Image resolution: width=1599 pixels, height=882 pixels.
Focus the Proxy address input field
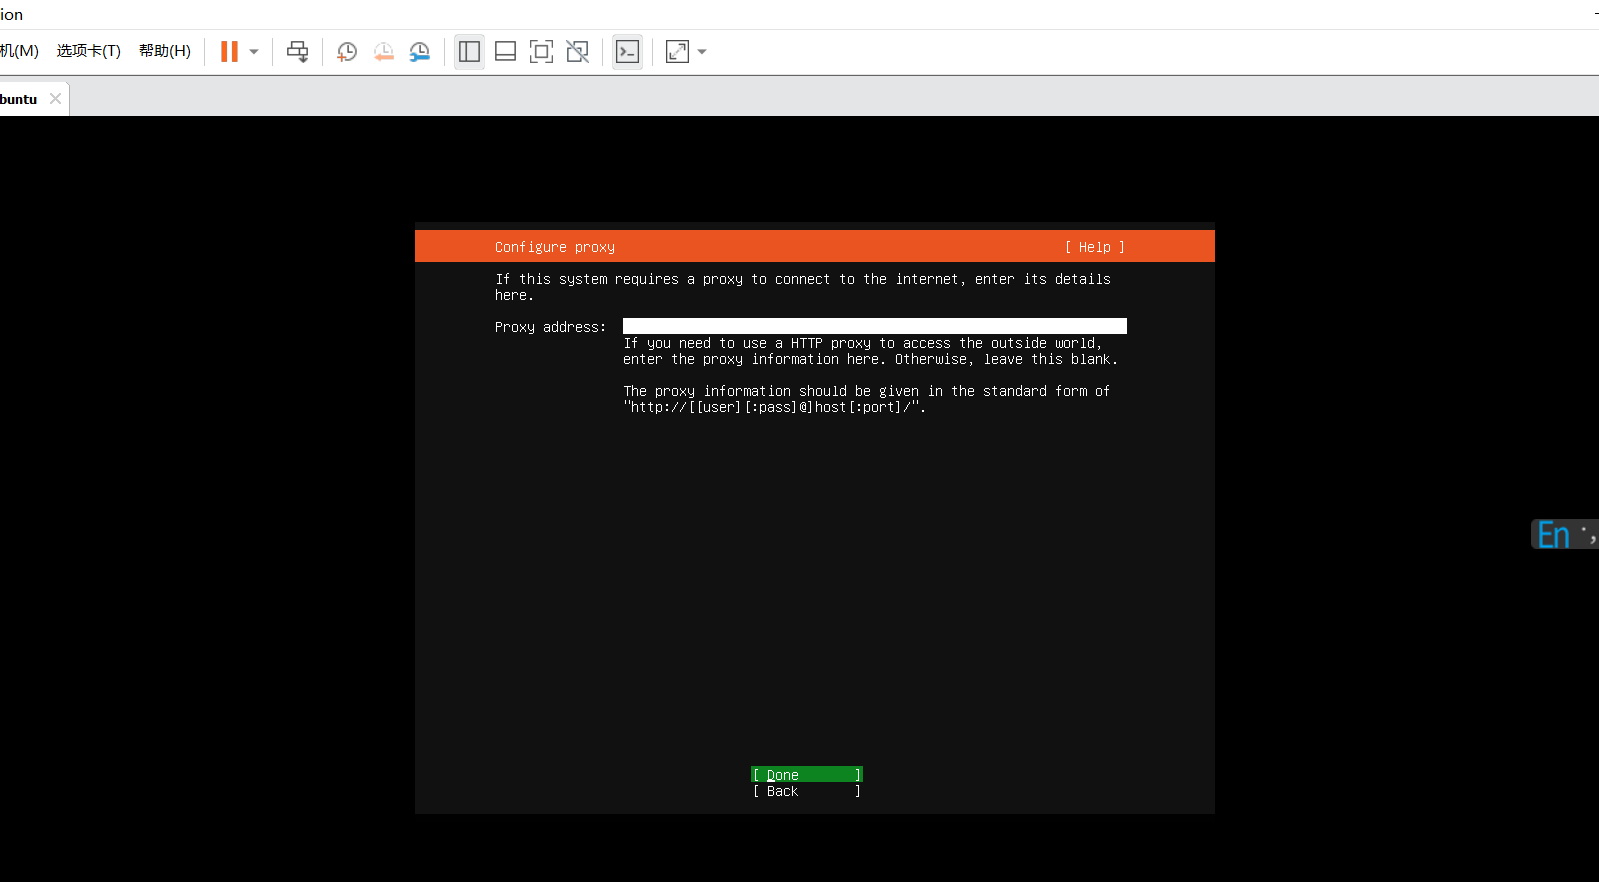pos(875,326)
